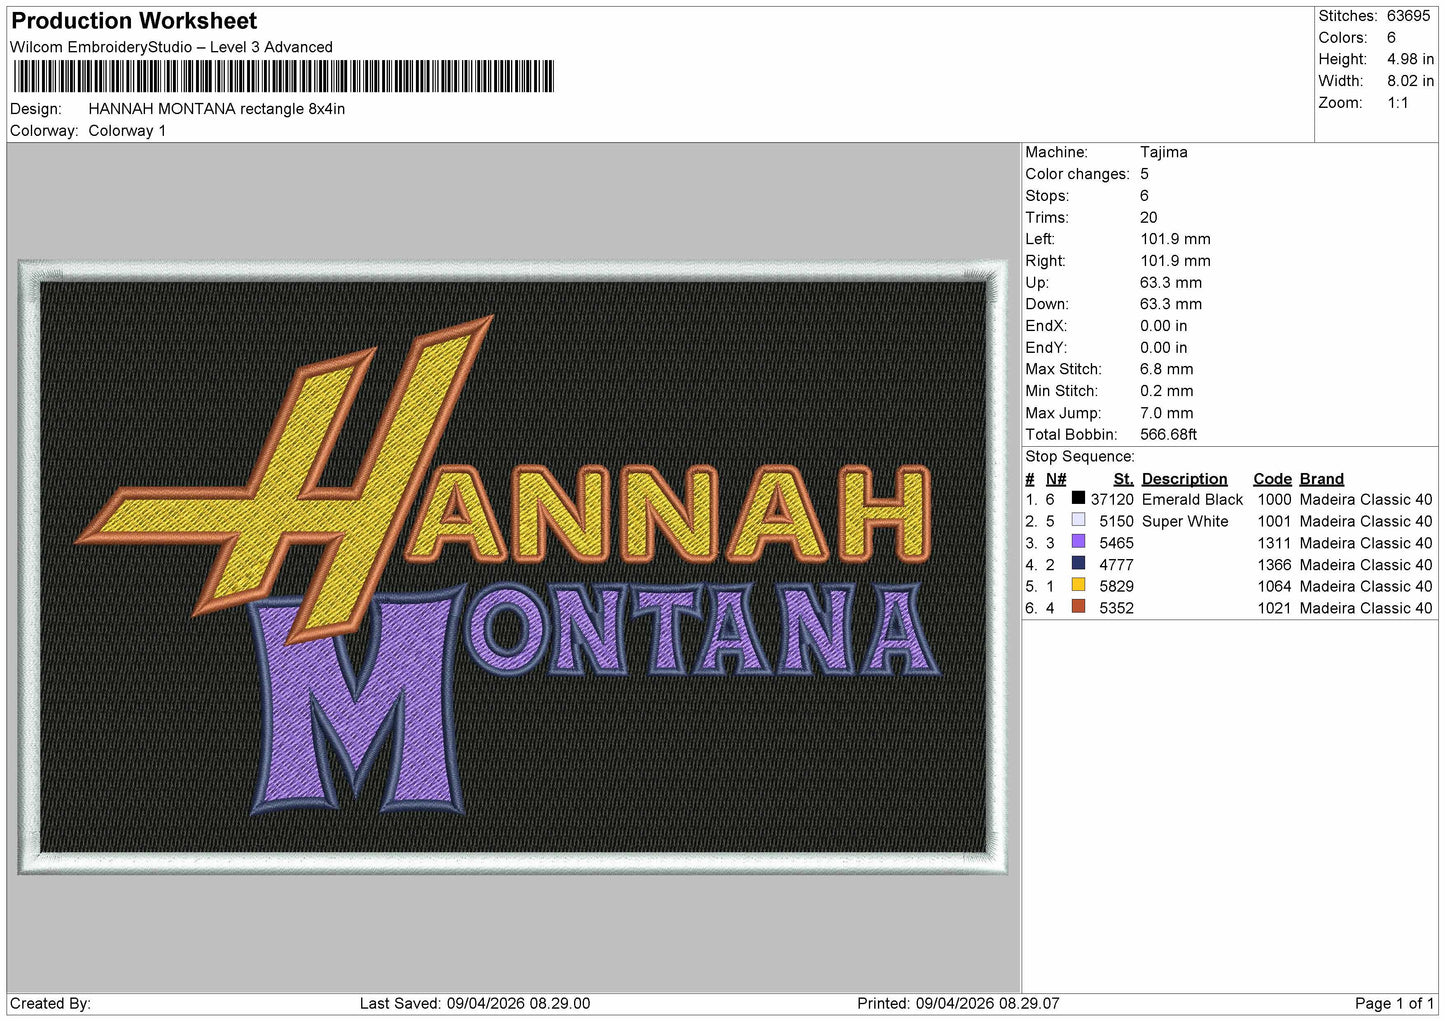Screen dimensions: 1445x1021
Task: Click the Zoom value '1:1'
Action: pyautogui.click(x=1397, y=103)
